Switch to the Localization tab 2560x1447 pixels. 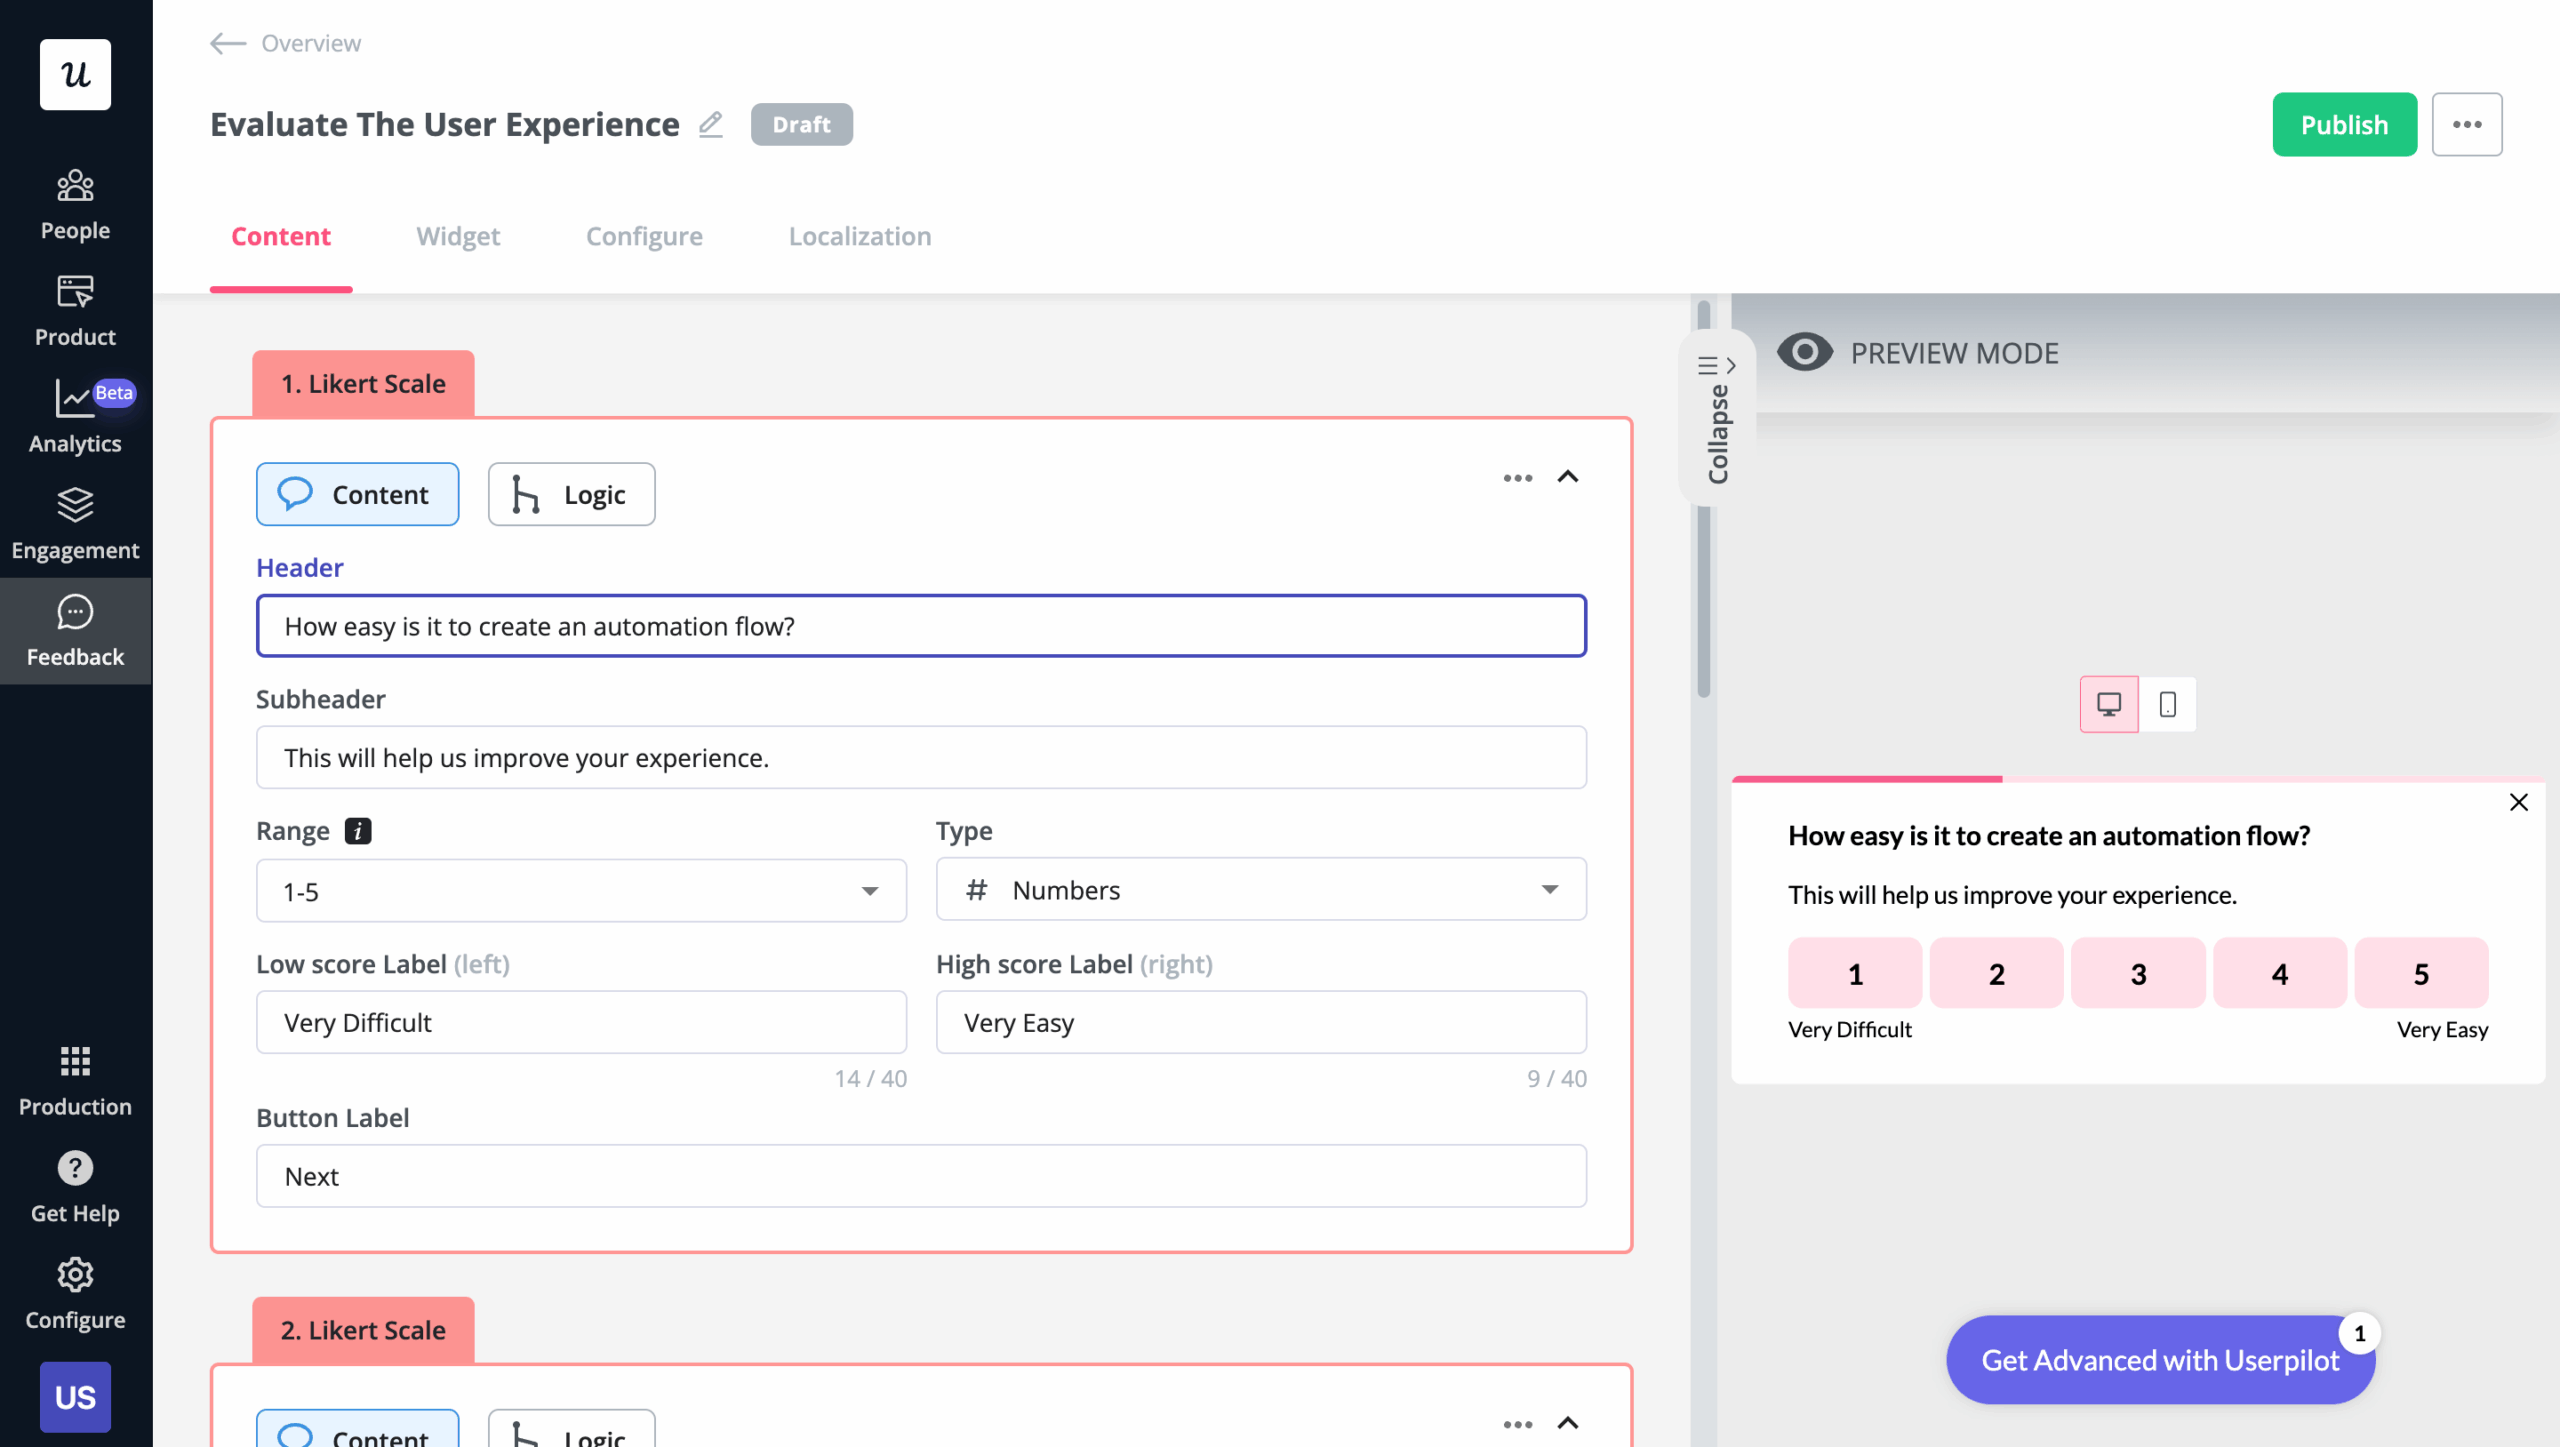(x=859, y=236)
